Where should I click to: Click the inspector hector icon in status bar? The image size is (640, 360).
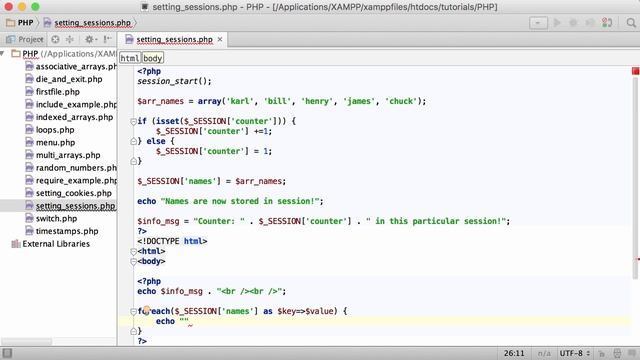pyautogui.click(x=617, y=353)
